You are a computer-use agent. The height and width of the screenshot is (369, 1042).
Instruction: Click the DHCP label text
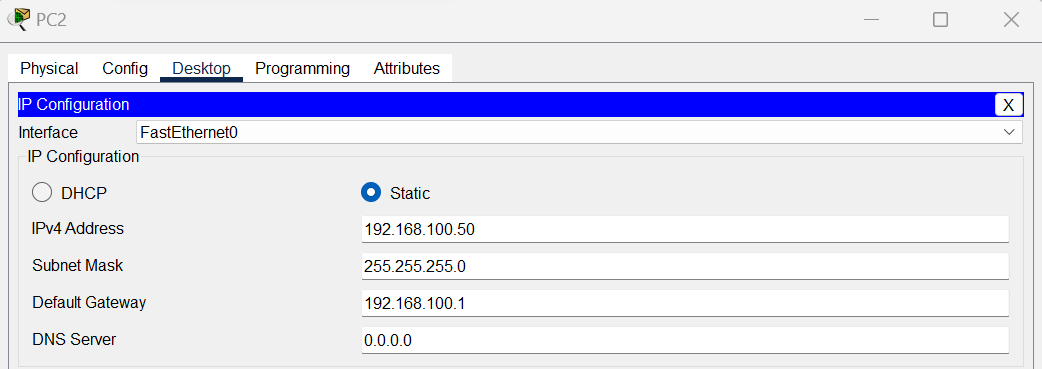tap(84, 193)
